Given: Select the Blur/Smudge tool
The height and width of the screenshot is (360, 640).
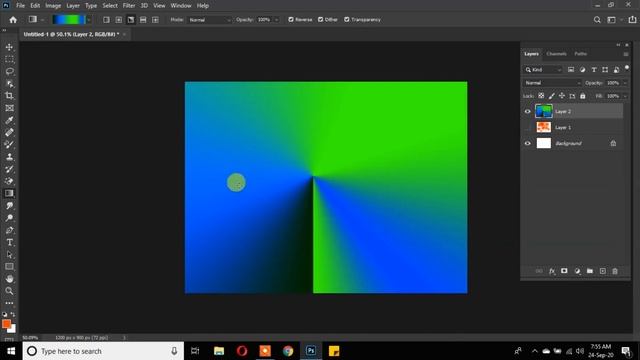Looking at the screenshot, I should coord(9,206).
